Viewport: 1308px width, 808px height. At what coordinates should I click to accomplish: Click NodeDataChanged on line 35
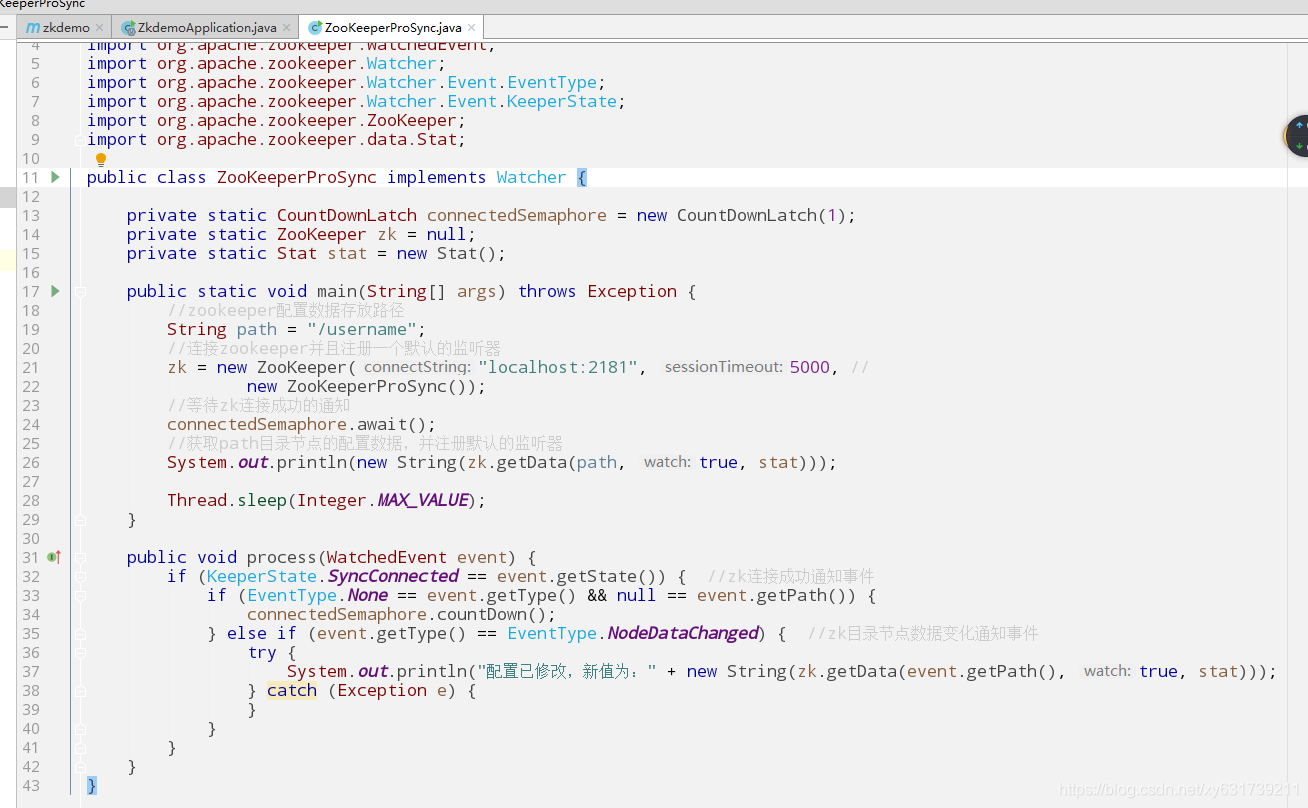pyautogui.click(x=683, y=633)
